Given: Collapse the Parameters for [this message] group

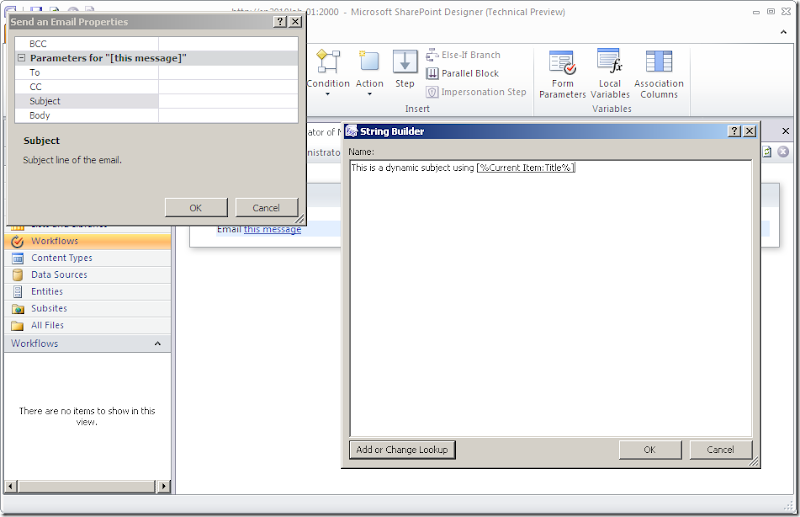Looking at the screenshot, I should pos(21,58).
